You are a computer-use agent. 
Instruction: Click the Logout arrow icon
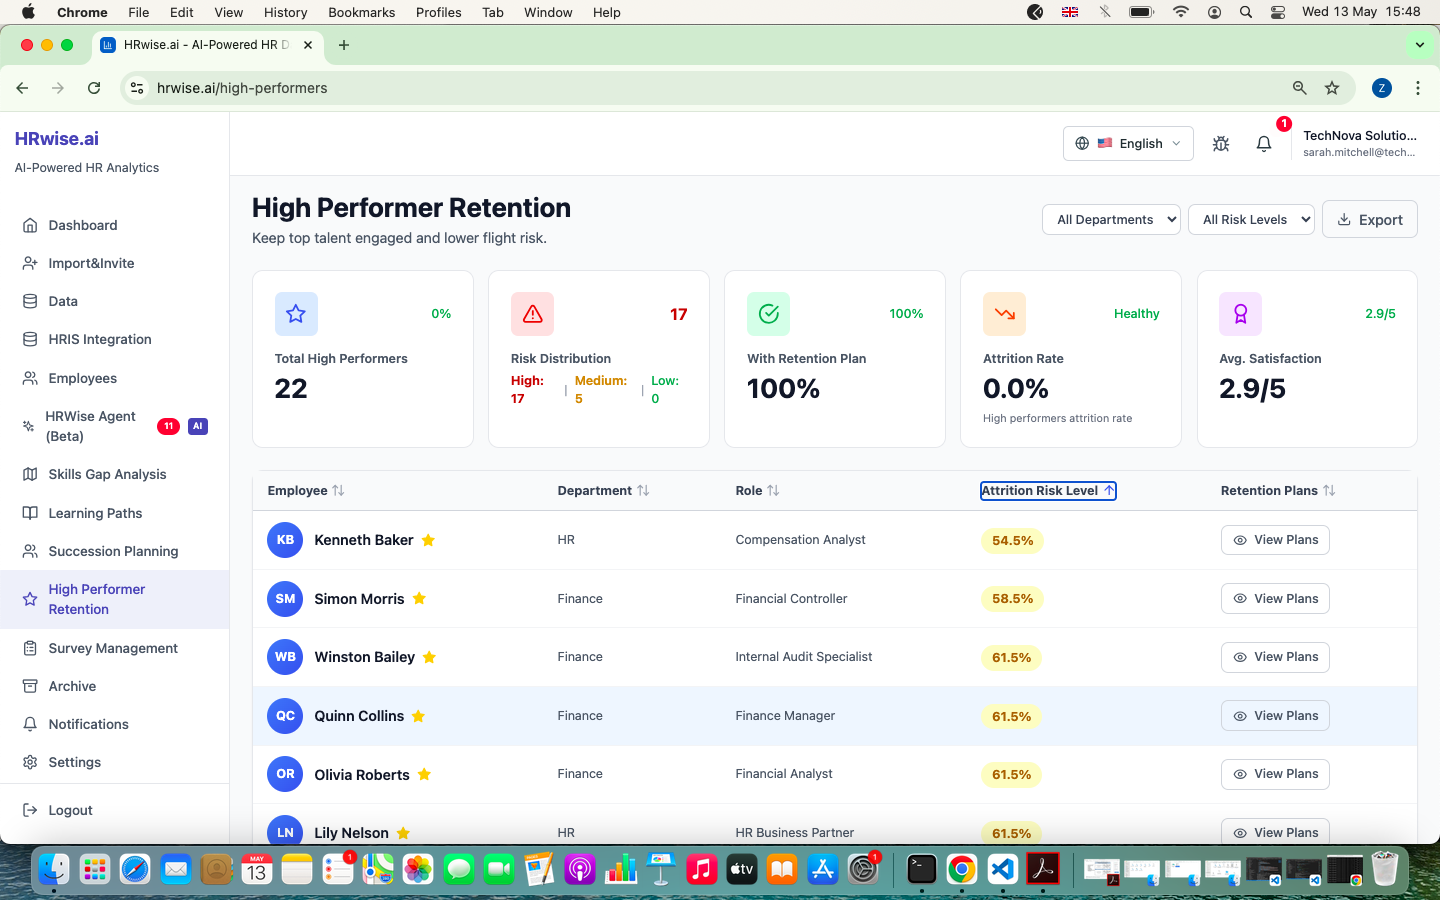tap(30, 810)
